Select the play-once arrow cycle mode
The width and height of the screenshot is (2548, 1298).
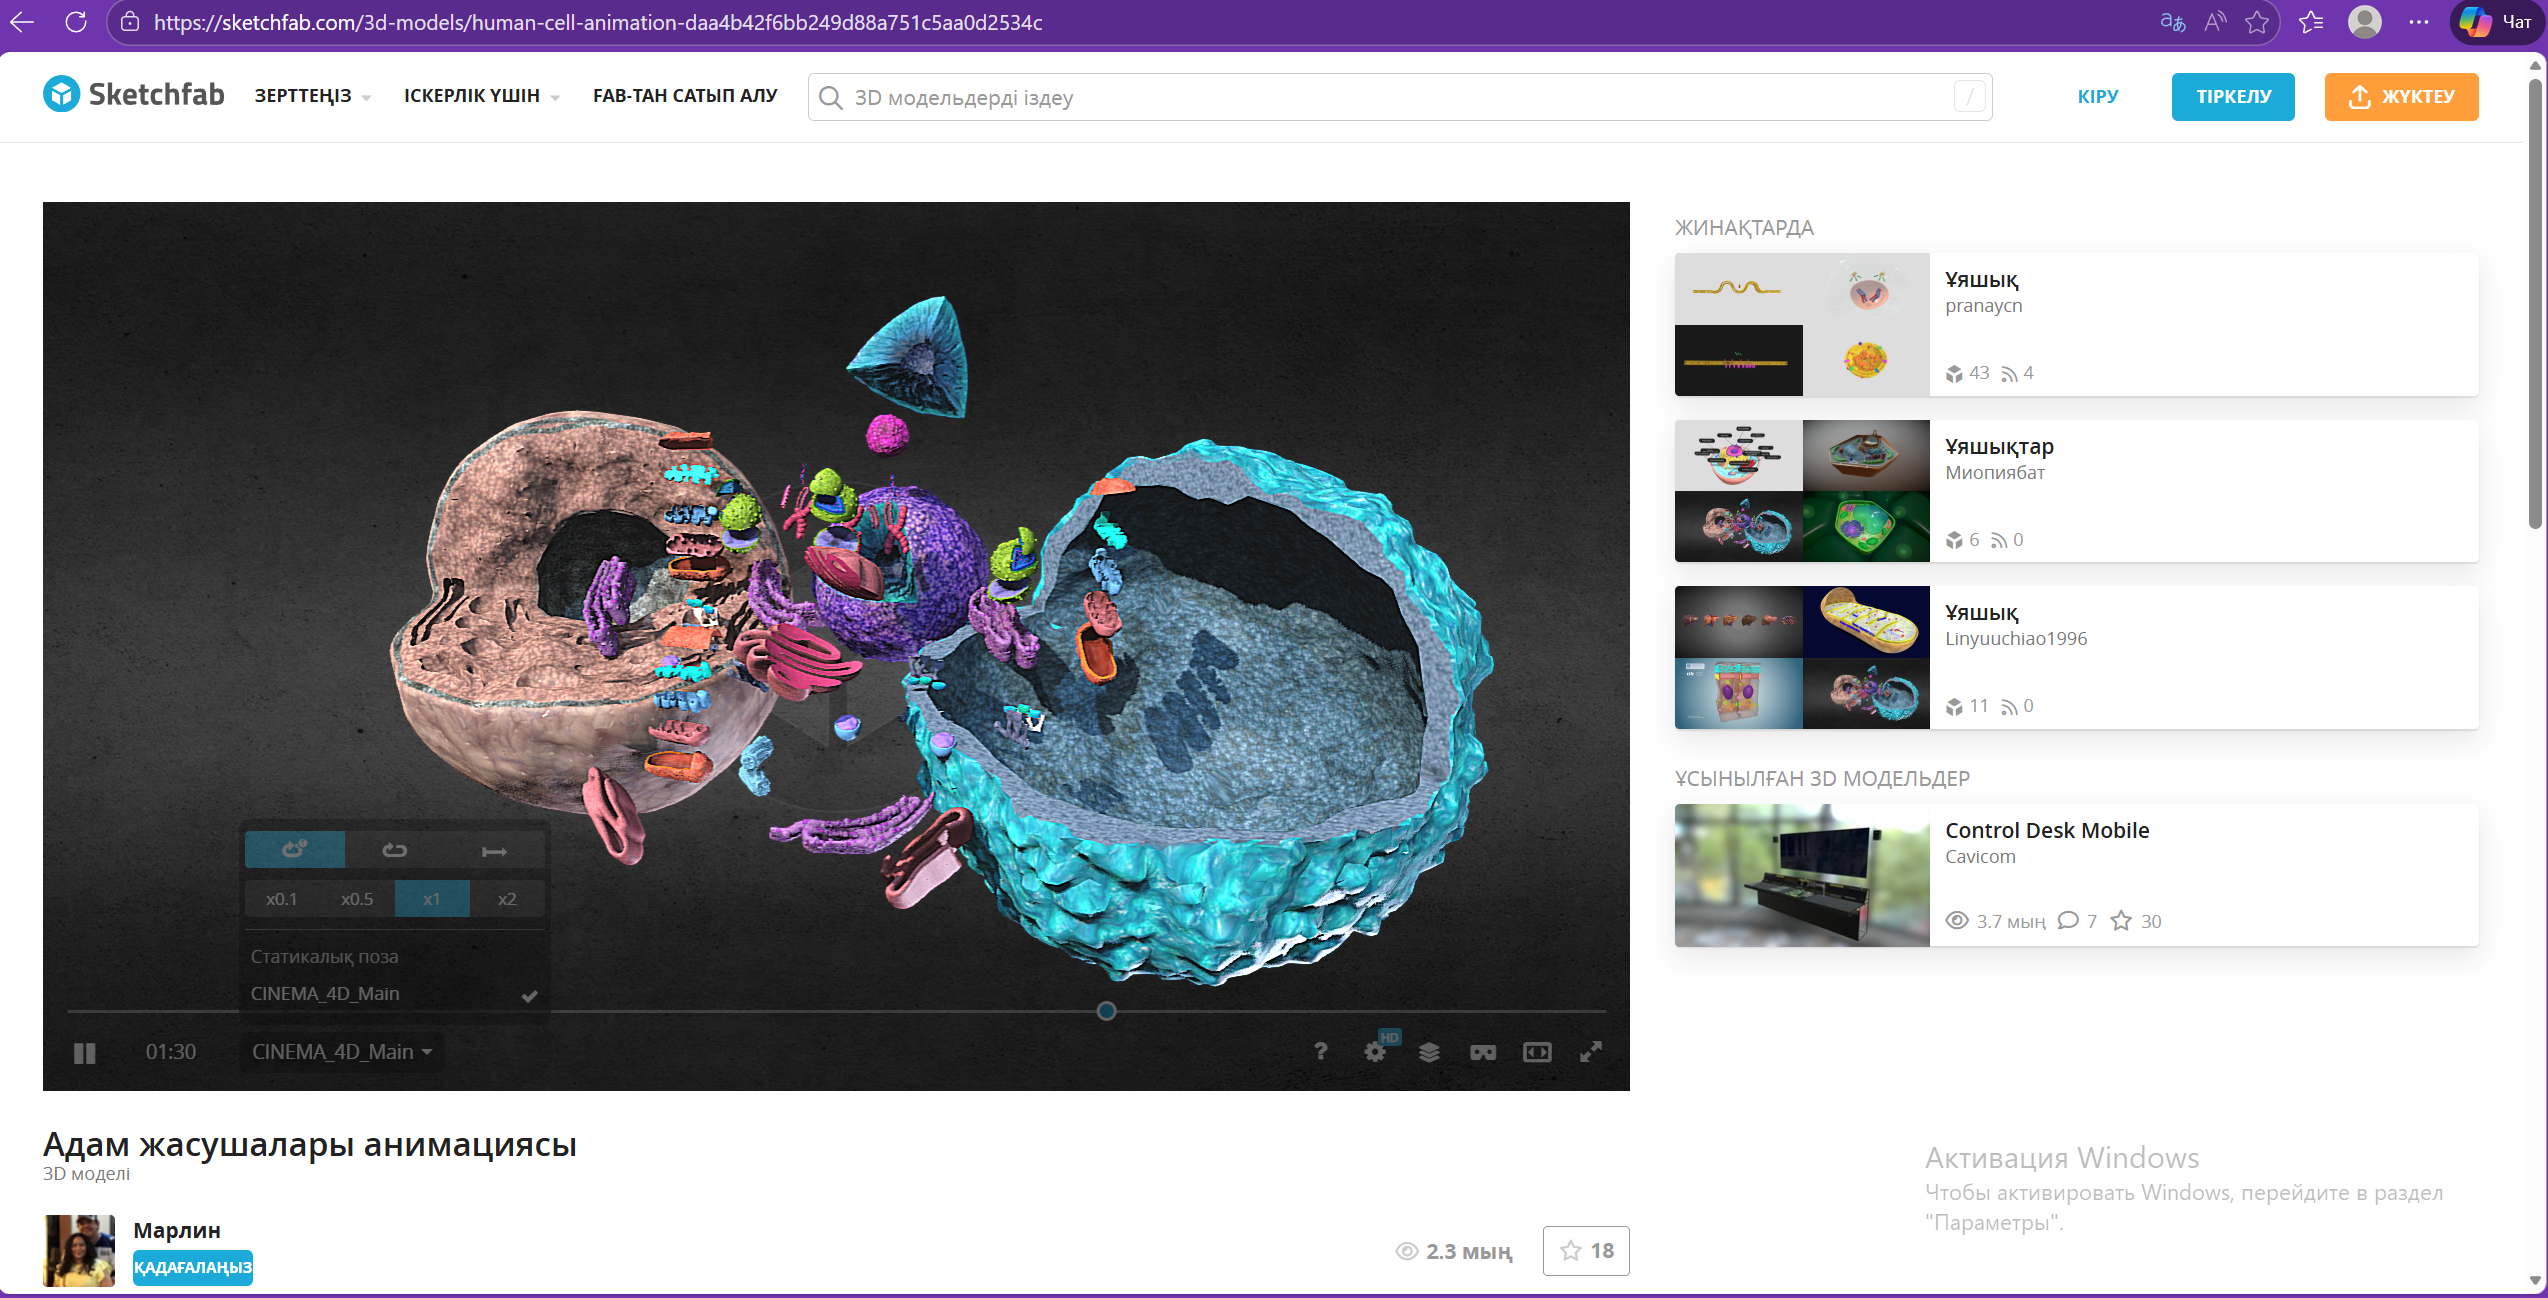point(494,851)
